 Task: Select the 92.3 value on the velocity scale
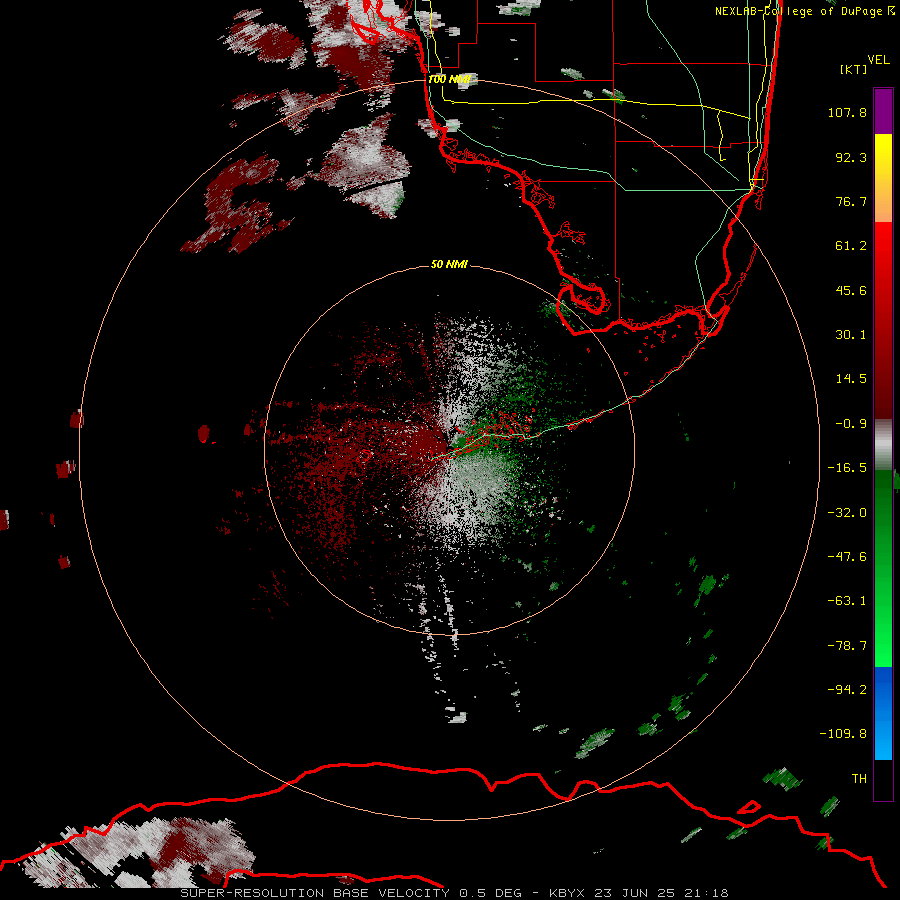coord(851,157)
